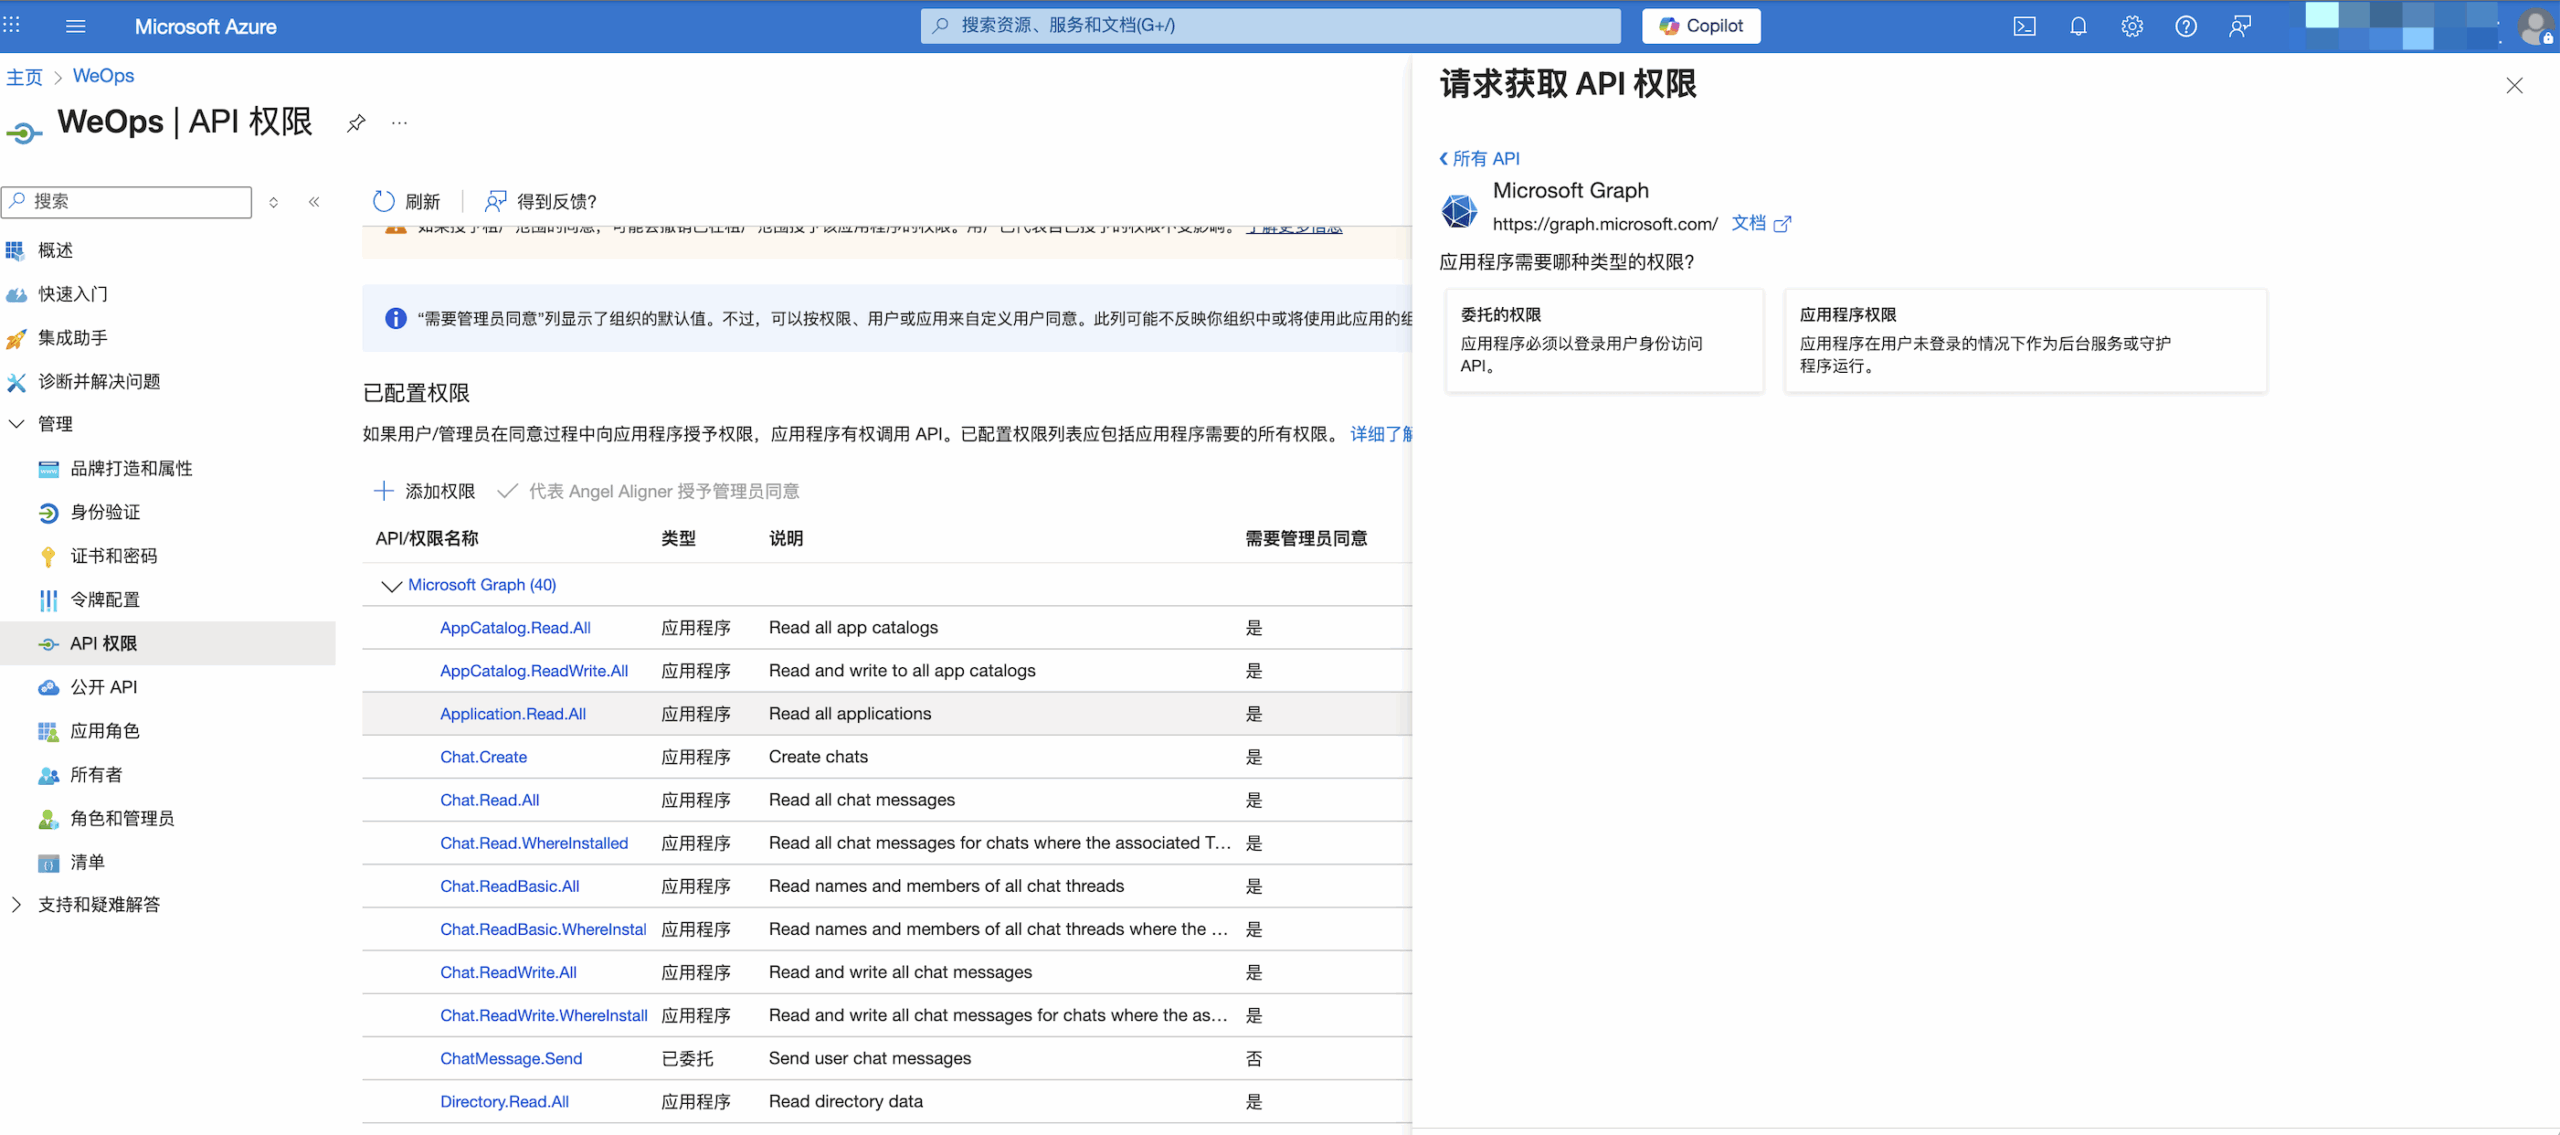The image size is (2560, 1135).
Task: Open the app launcher grid icon
Action: pyautogui.click(x=12, y=25)
